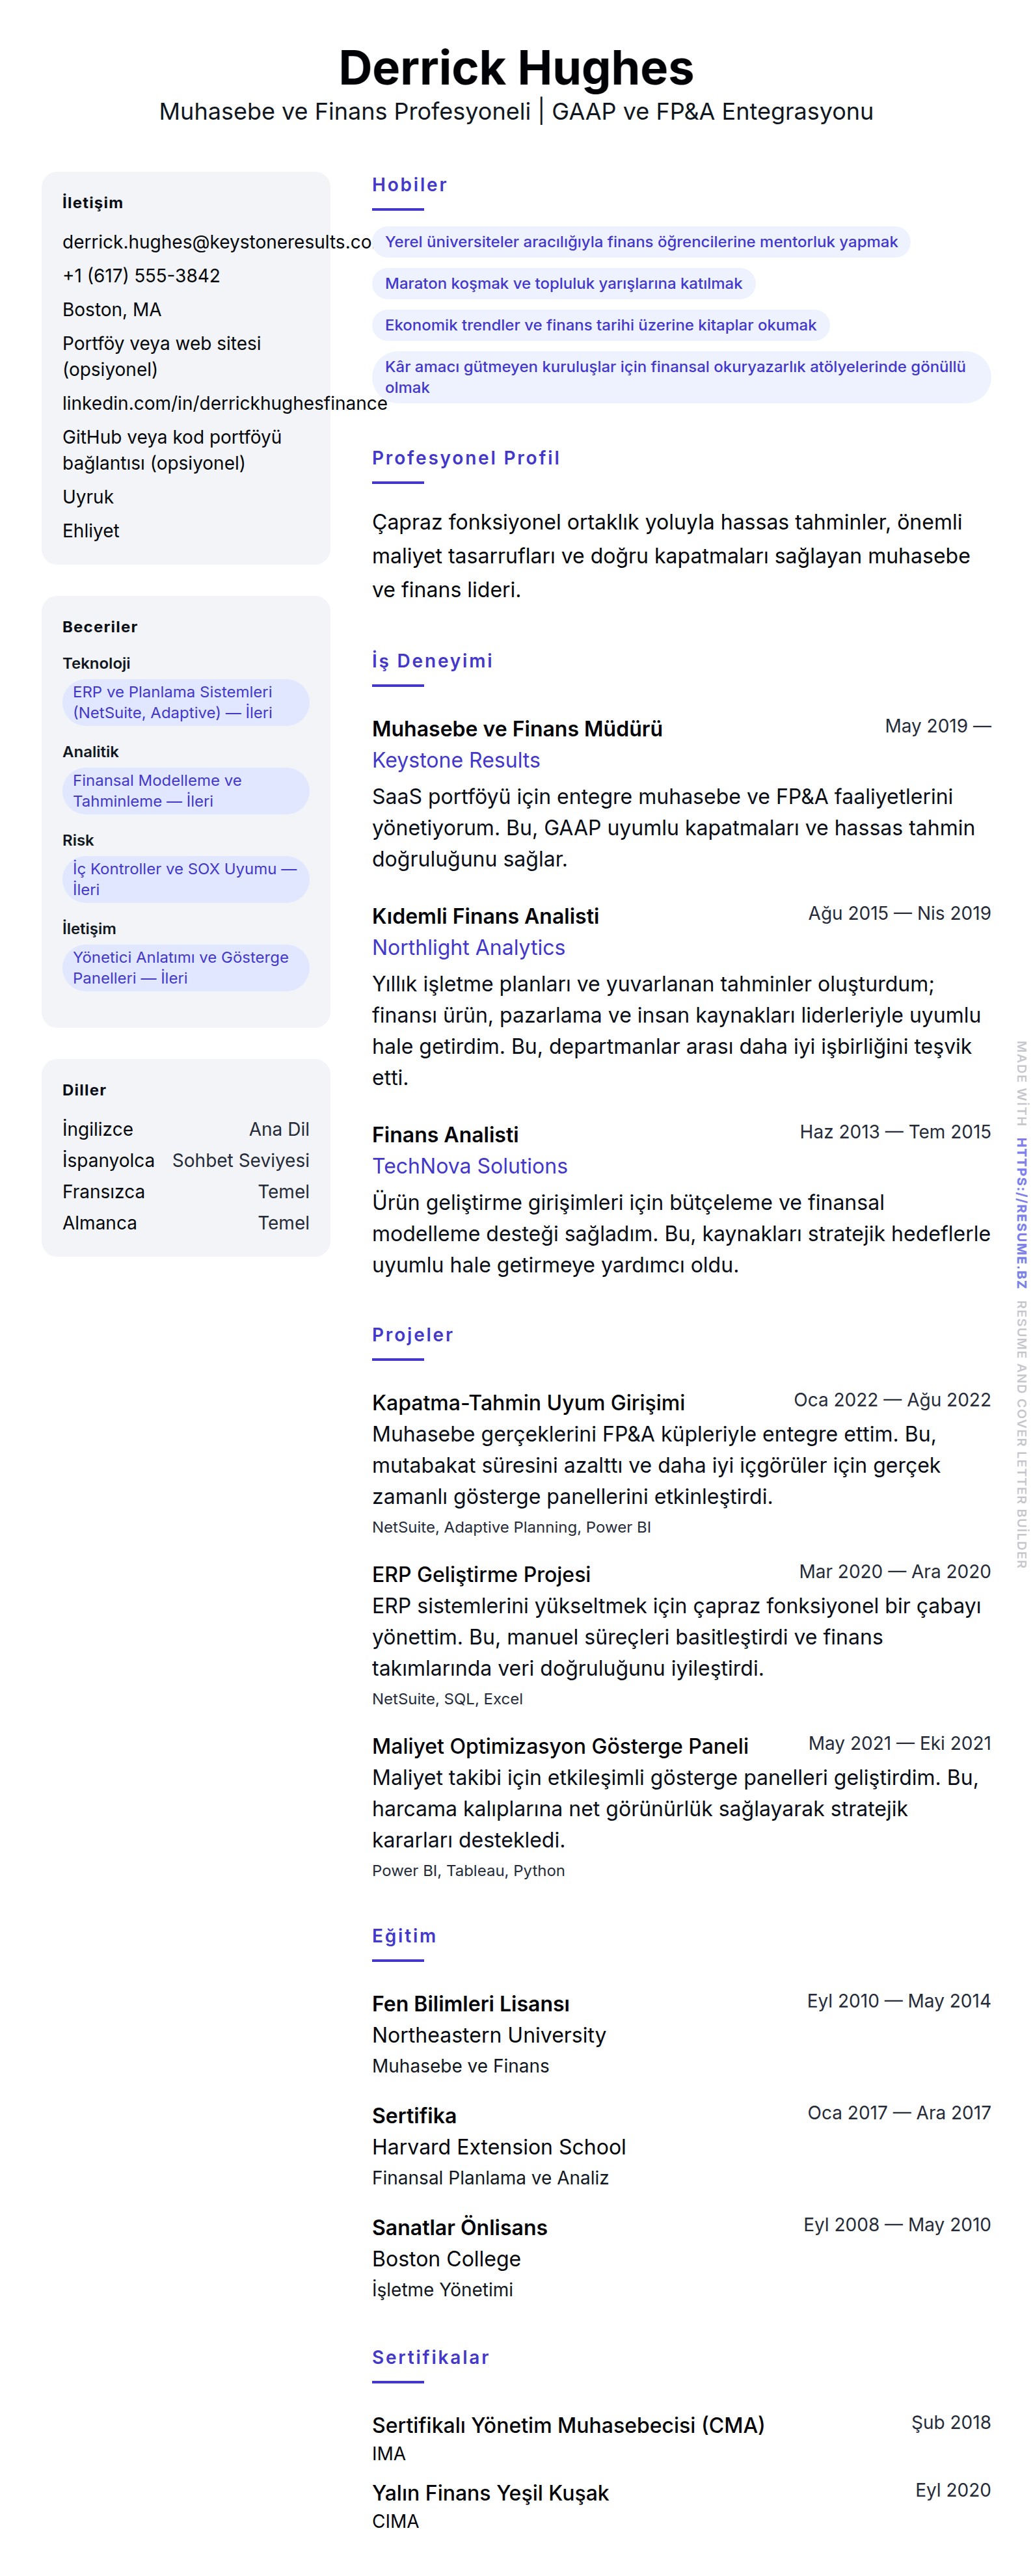Click the Finansal Modelleme ve Tahminleme tag
This screenshot has width=1033, height=2576.
click(185, 790)
